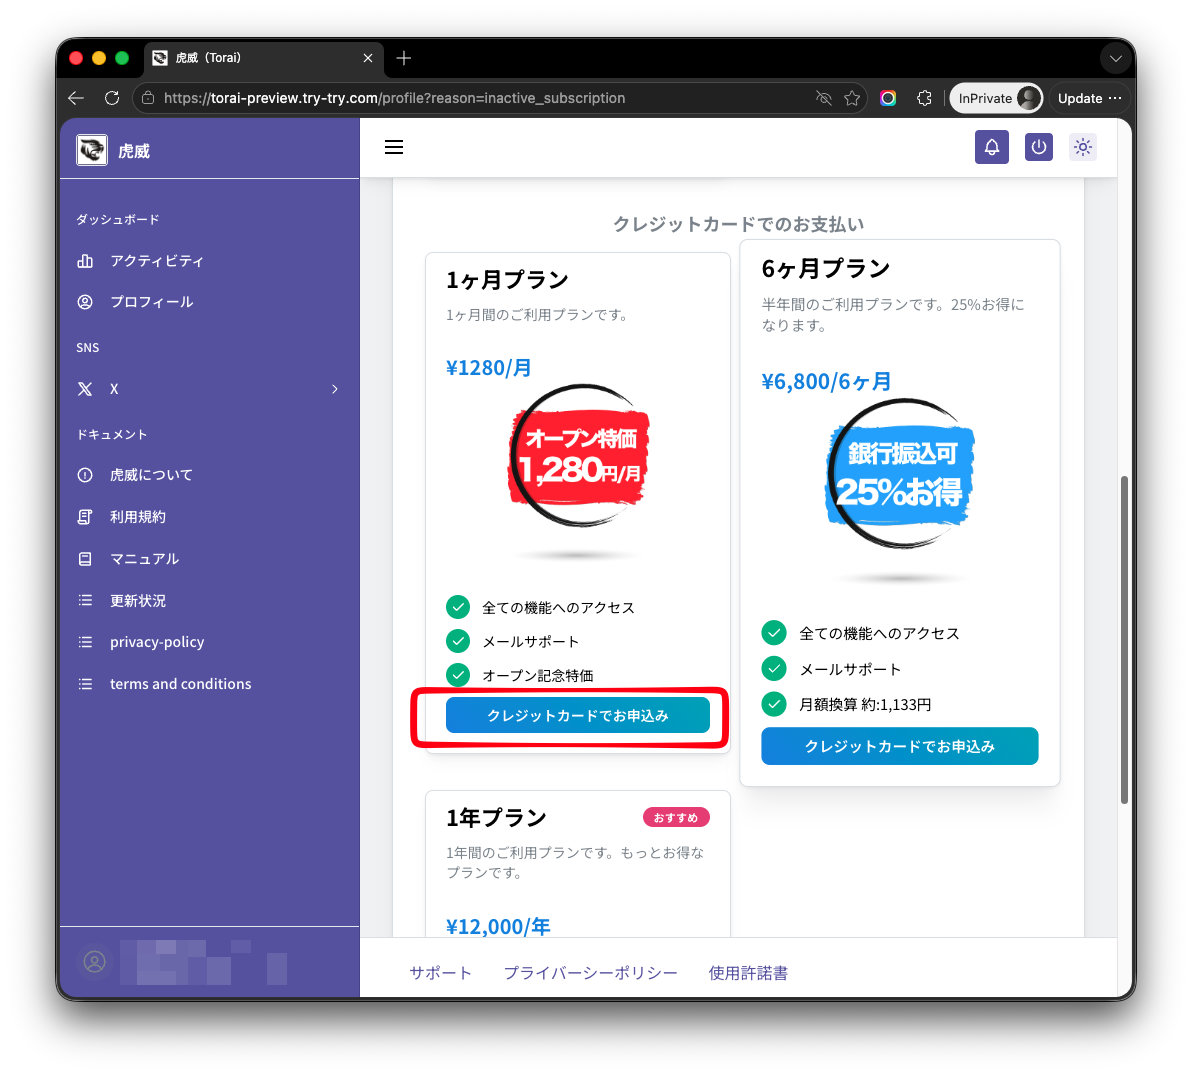The image size is (1192, 1075).
Task: Toggle the hamburger menu icon
Action: coord(394,147)
